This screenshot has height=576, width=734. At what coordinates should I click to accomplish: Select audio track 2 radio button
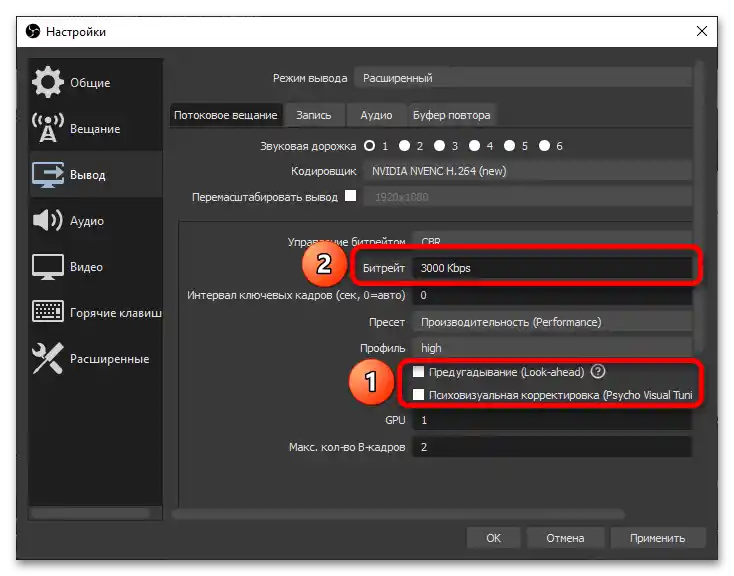pos(404,146)
